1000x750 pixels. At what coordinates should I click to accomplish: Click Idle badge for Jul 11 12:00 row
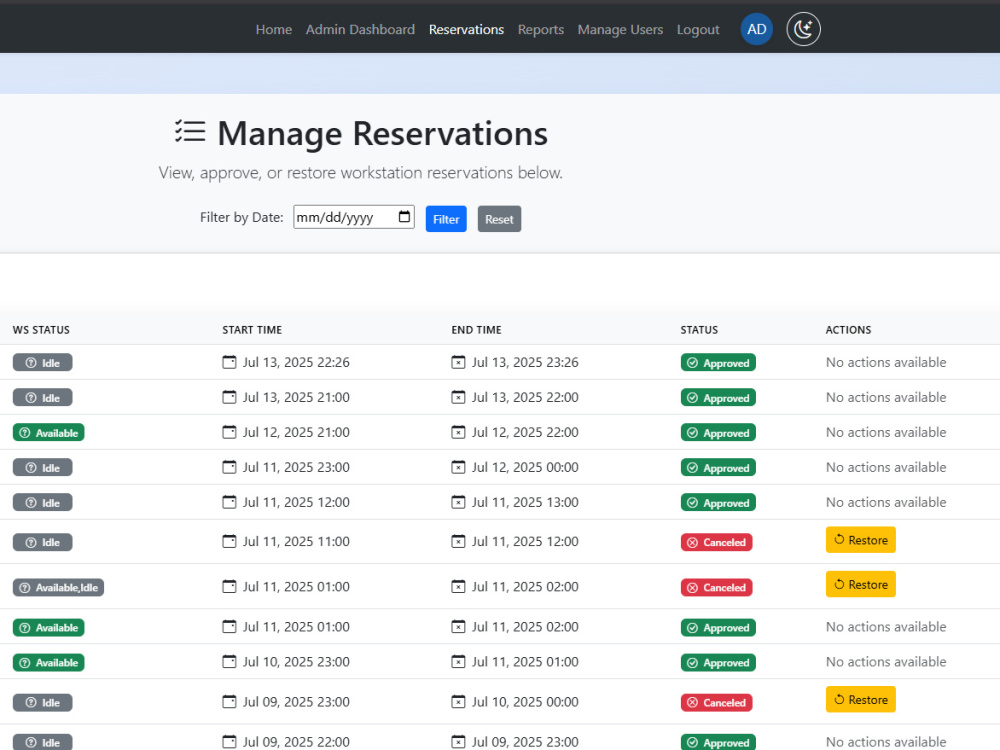click(x=43, y=503)
